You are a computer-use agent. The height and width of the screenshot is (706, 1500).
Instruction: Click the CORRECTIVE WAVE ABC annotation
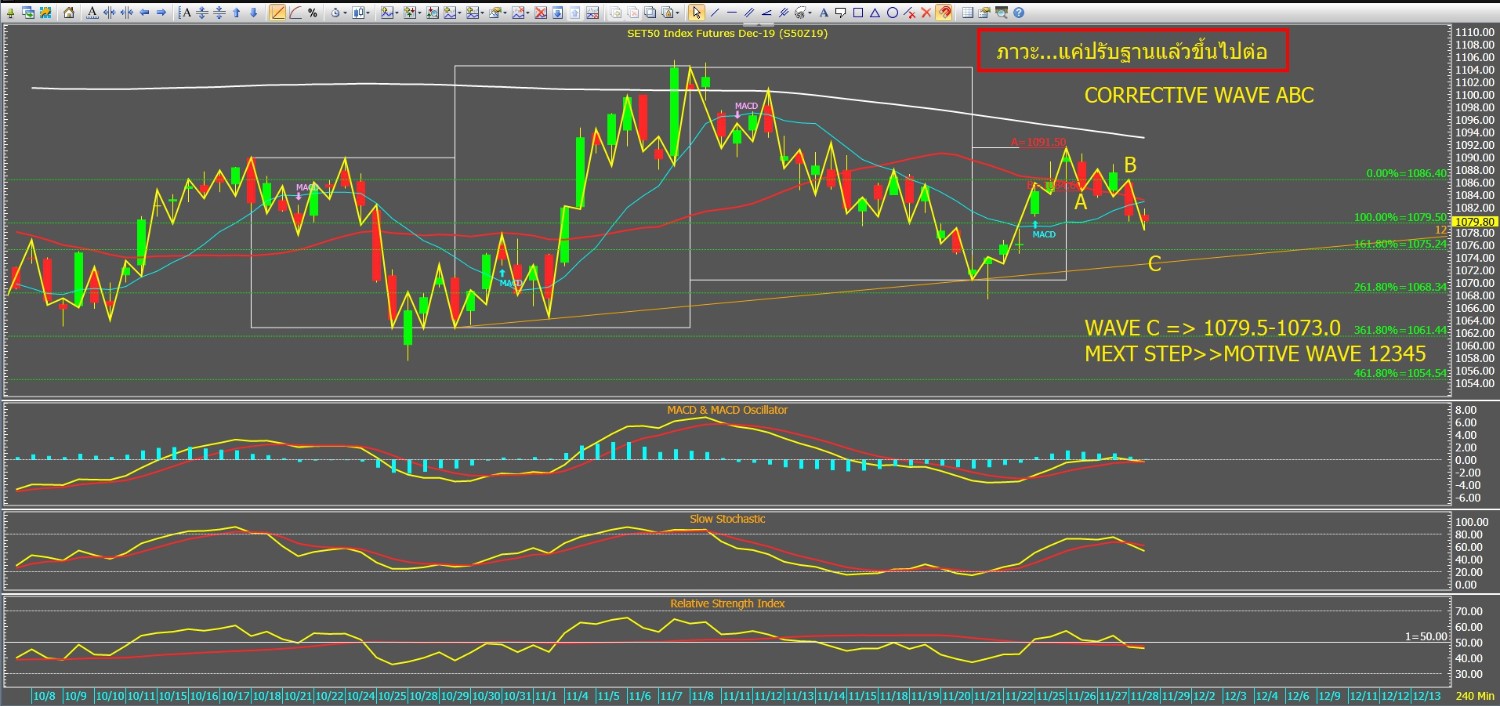pos(1199,96)
